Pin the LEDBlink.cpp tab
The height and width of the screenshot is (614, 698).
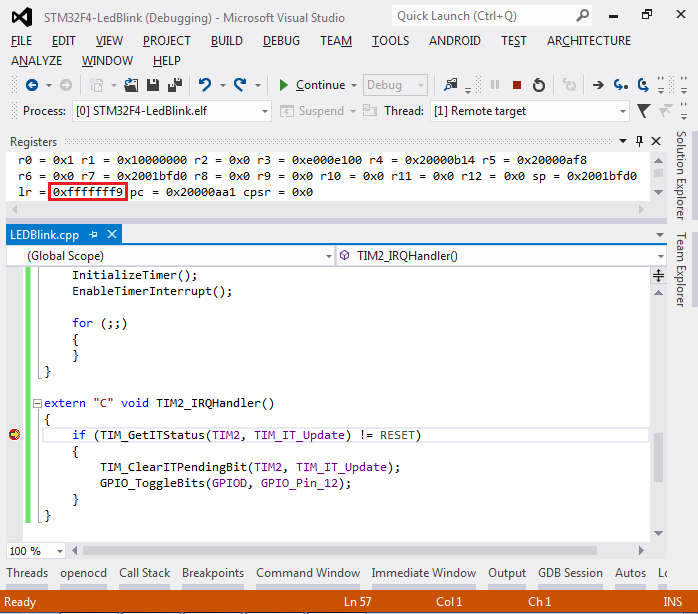pyautogui.click(x=93, y=234)
